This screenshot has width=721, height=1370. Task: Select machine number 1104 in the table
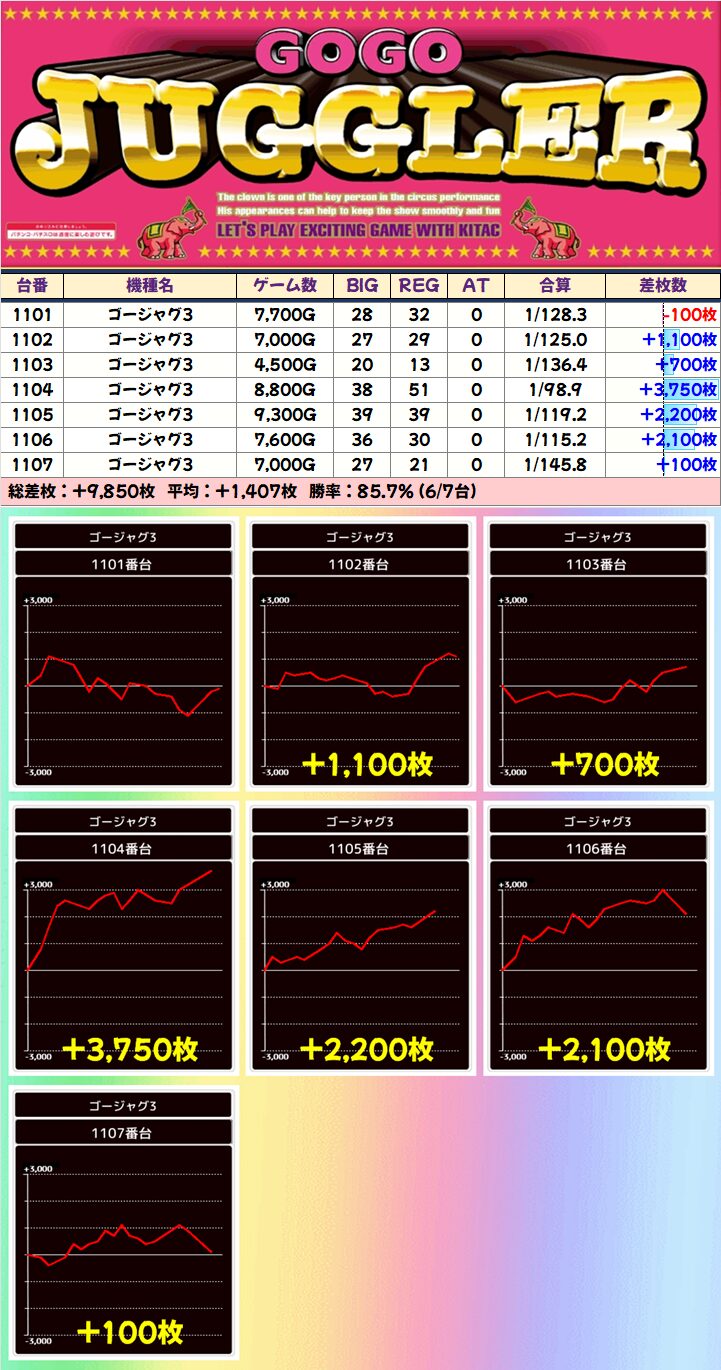(32, 389)
